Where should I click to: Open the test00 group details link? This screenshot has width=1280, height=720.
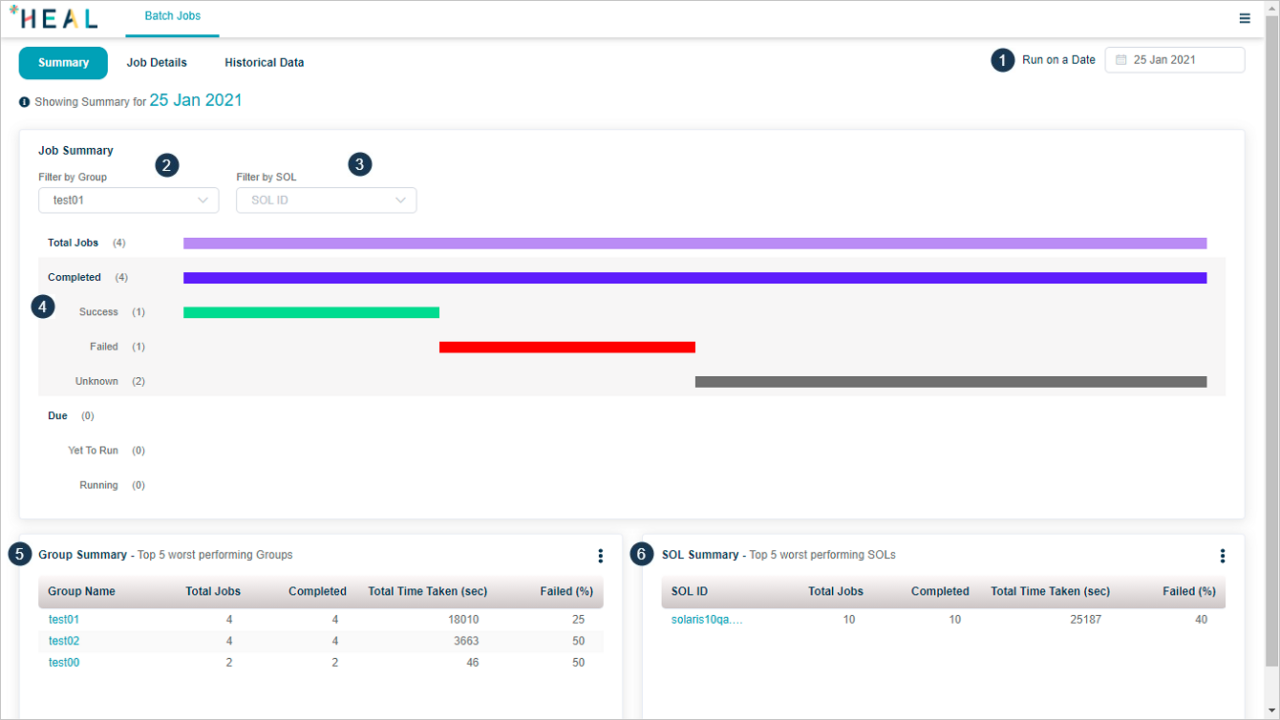(x=63, y=662)
